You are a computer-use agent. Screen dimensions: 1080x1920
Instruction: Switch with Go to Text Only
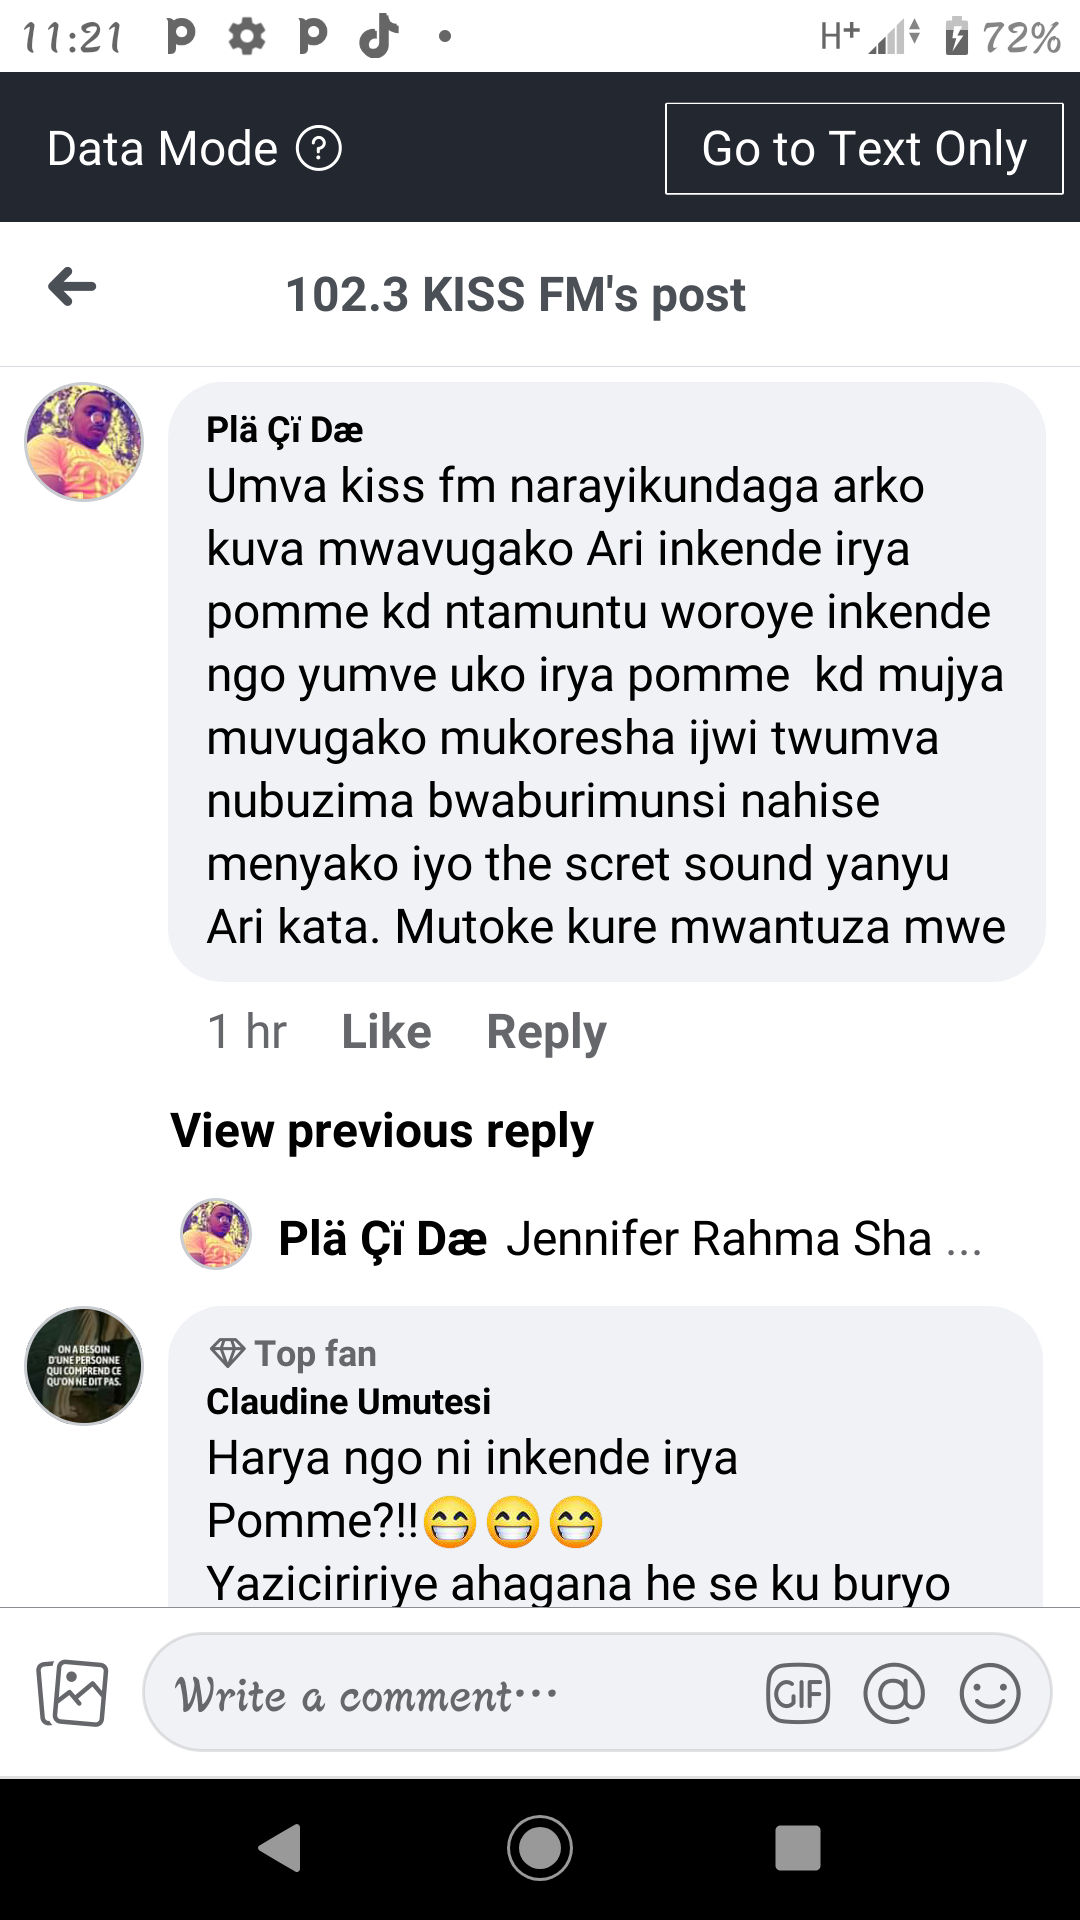tap(864, 149)
